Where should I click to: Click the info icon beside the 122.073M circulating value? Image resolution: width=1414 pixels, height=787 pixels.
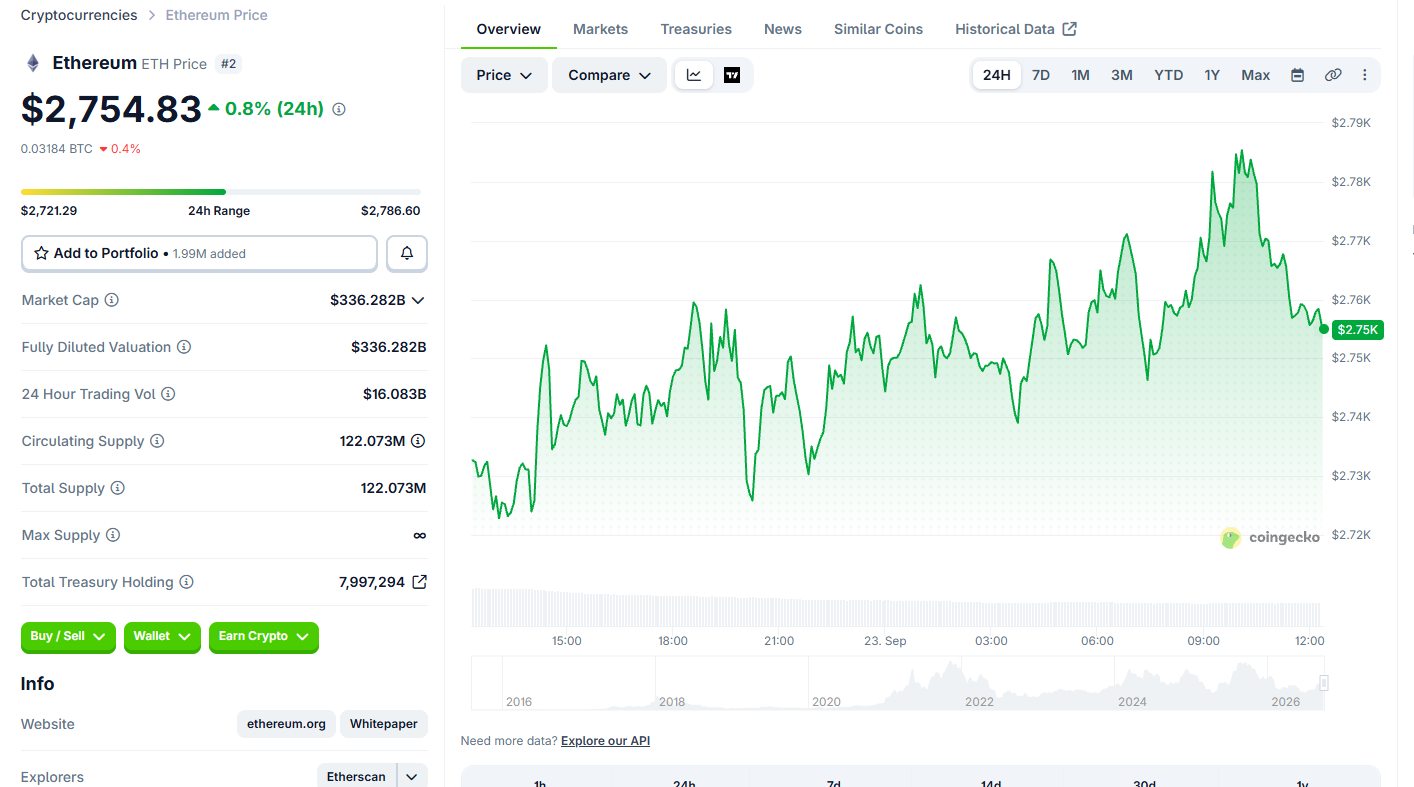418,441
